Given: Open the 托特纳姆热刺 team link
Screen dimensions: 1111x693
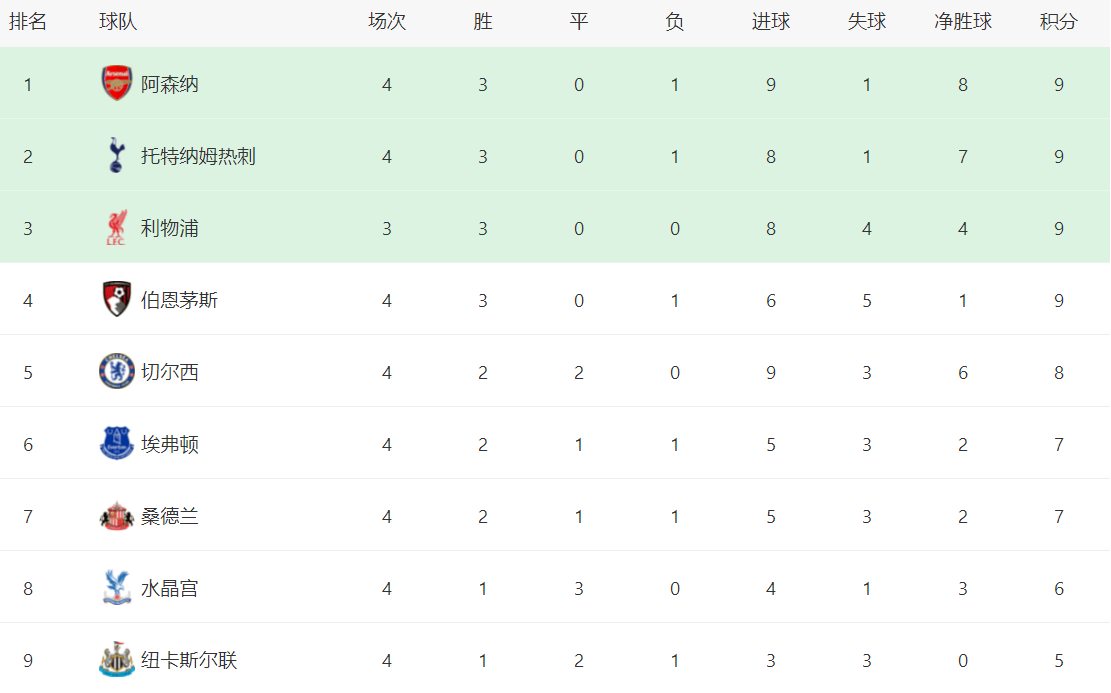Looking at the screenshot, I should click(198, 156).
